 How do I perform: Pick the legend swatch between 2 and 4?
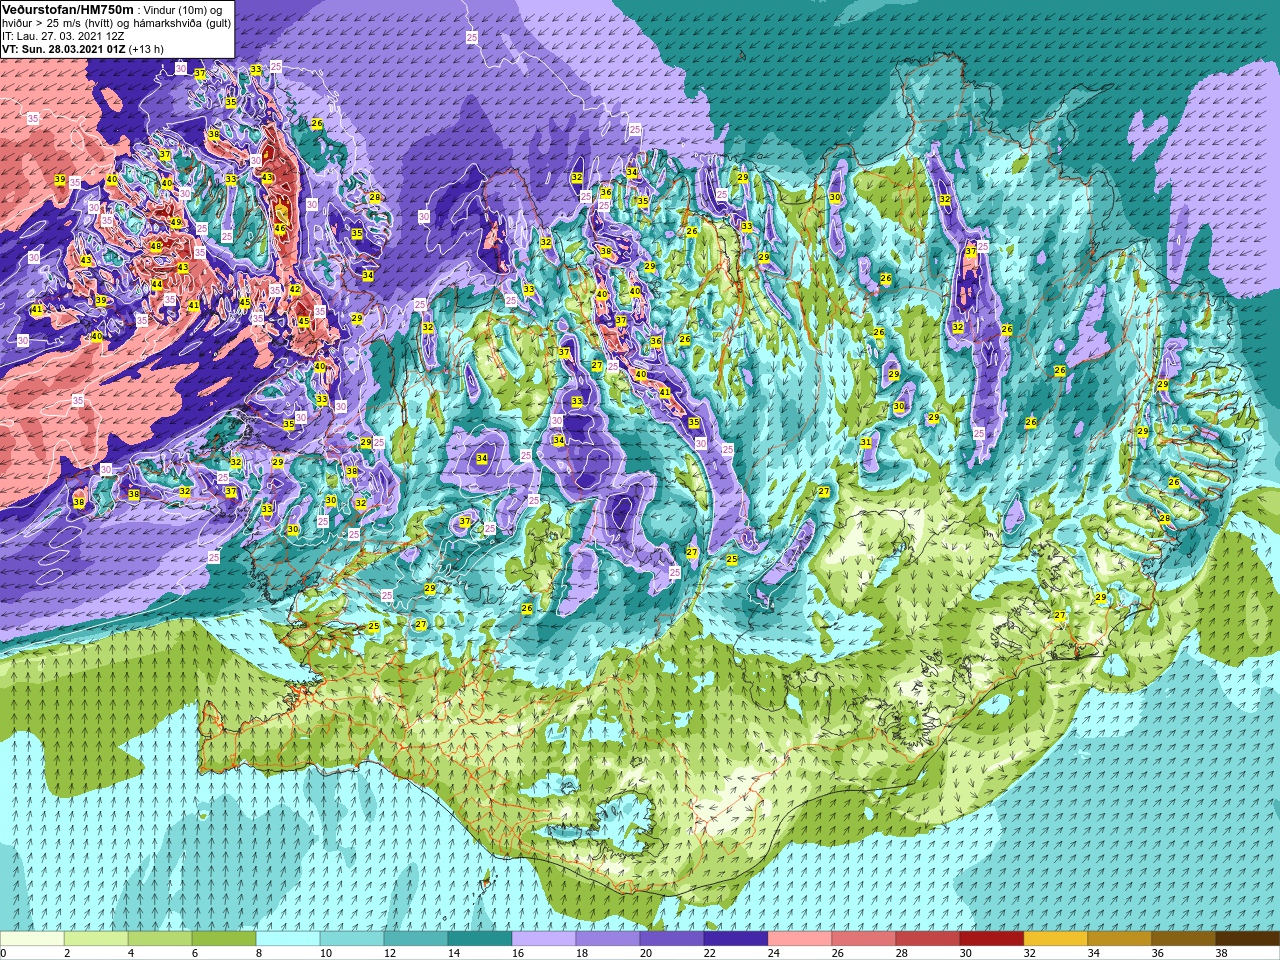click(96, 939)
